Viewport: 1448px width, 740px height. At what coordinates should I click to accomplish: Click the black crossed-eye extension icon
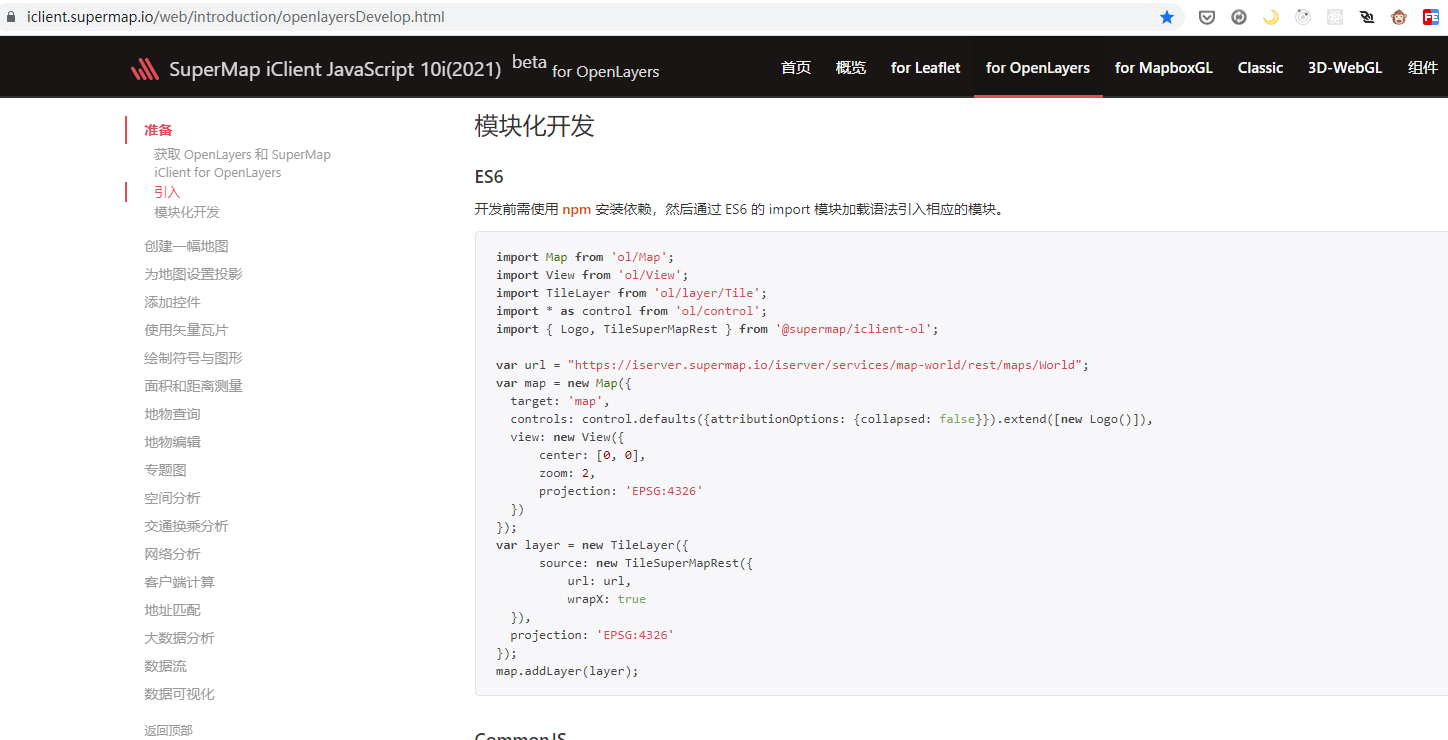[x=1367, y=17]
